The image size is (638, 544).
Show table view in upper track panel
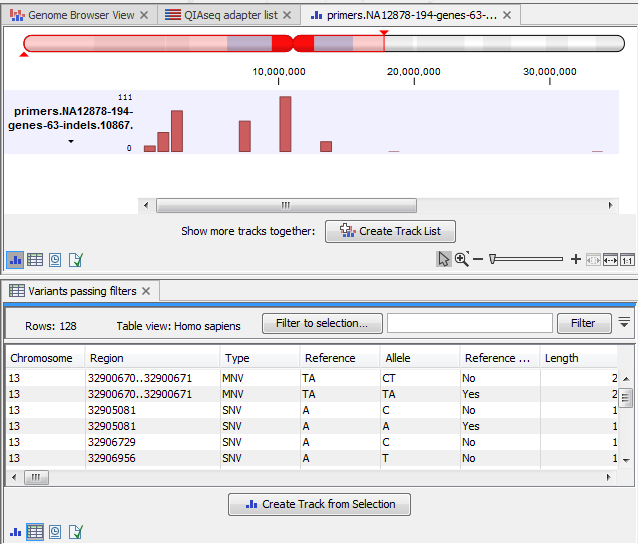tap(35, 260)
